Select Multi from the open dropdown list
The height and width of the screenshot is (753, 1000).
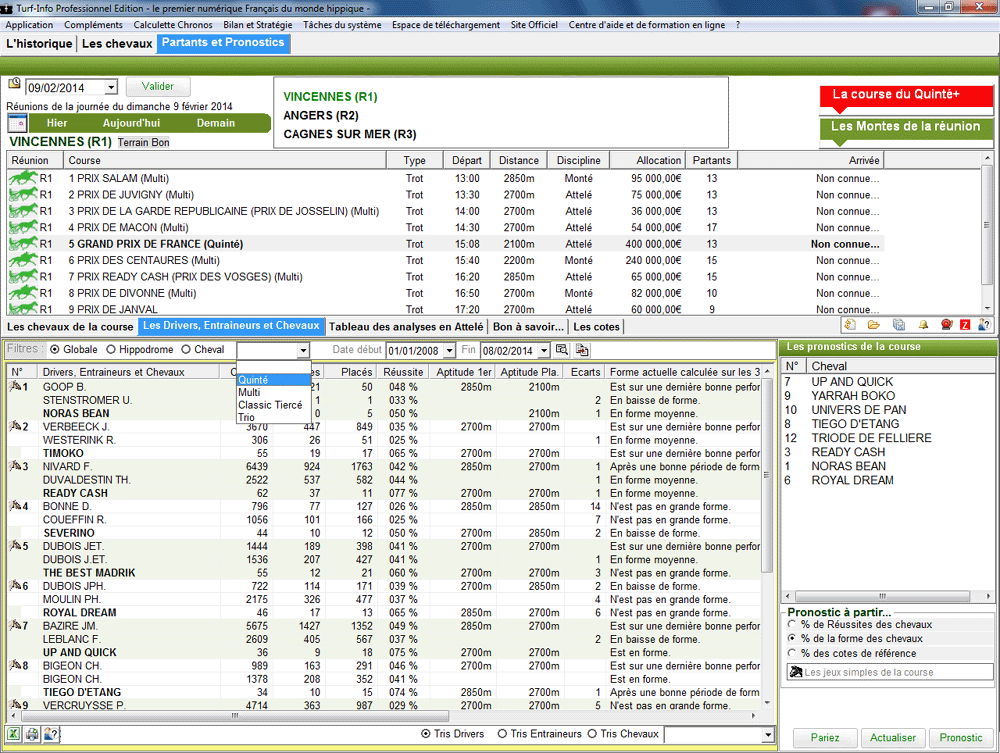249,392
